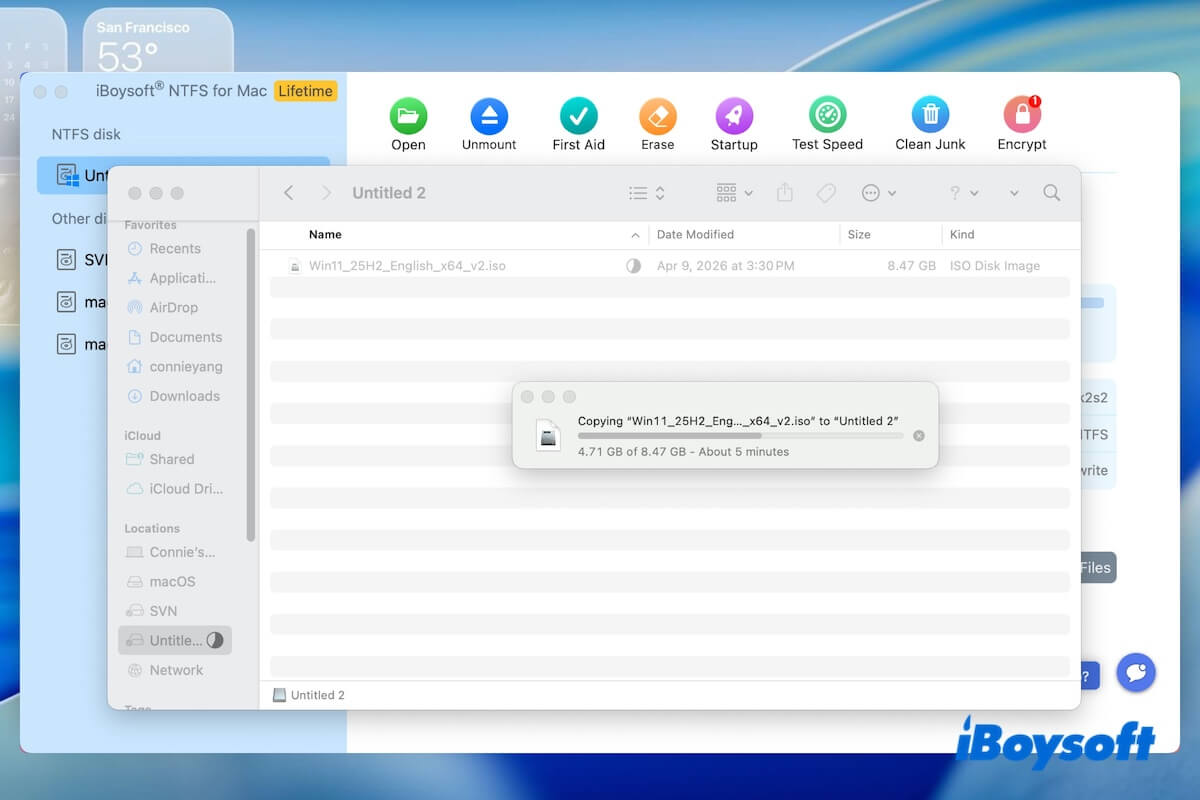Cancel the copy using the stop icon
1200x800 pixels.
point(919,436)
